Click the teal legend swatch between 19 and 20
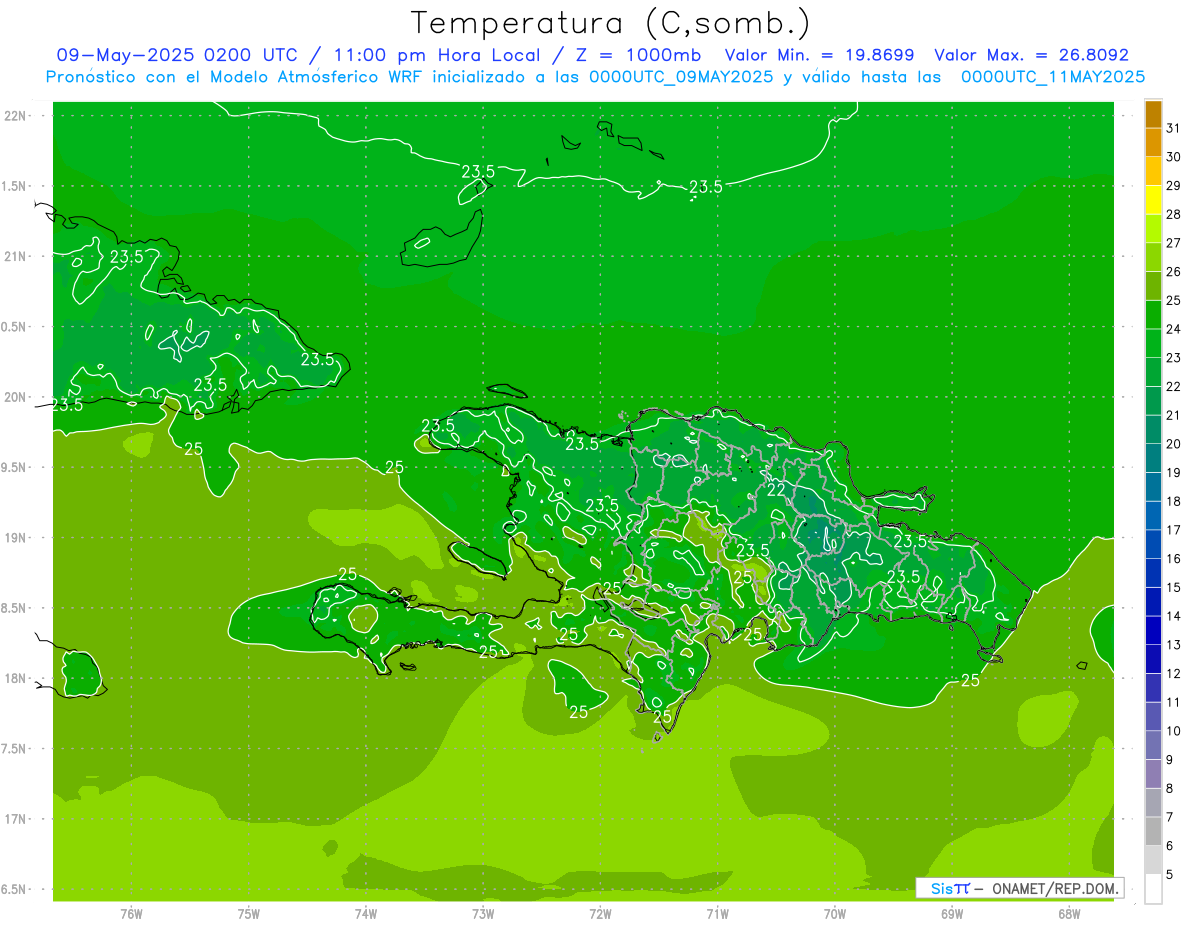Viewport: 1200px width, 927px height. (1153, 459)
